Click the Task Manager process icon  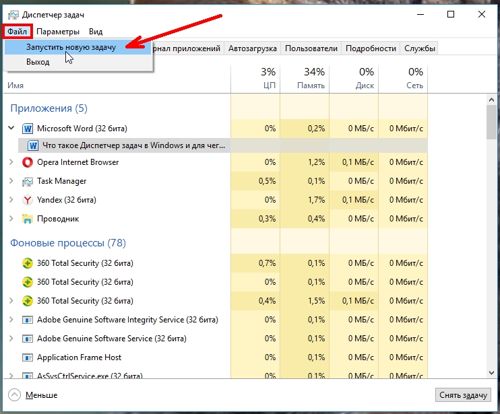coord(27,181)
